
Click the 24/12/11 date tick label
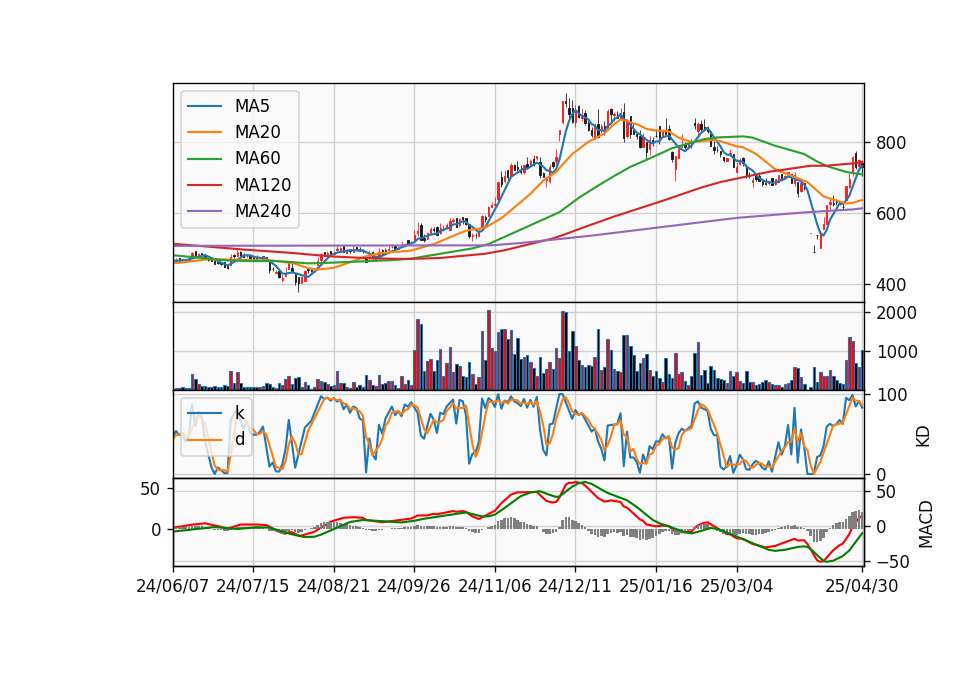pyautogui.click(x=575, y=586)
